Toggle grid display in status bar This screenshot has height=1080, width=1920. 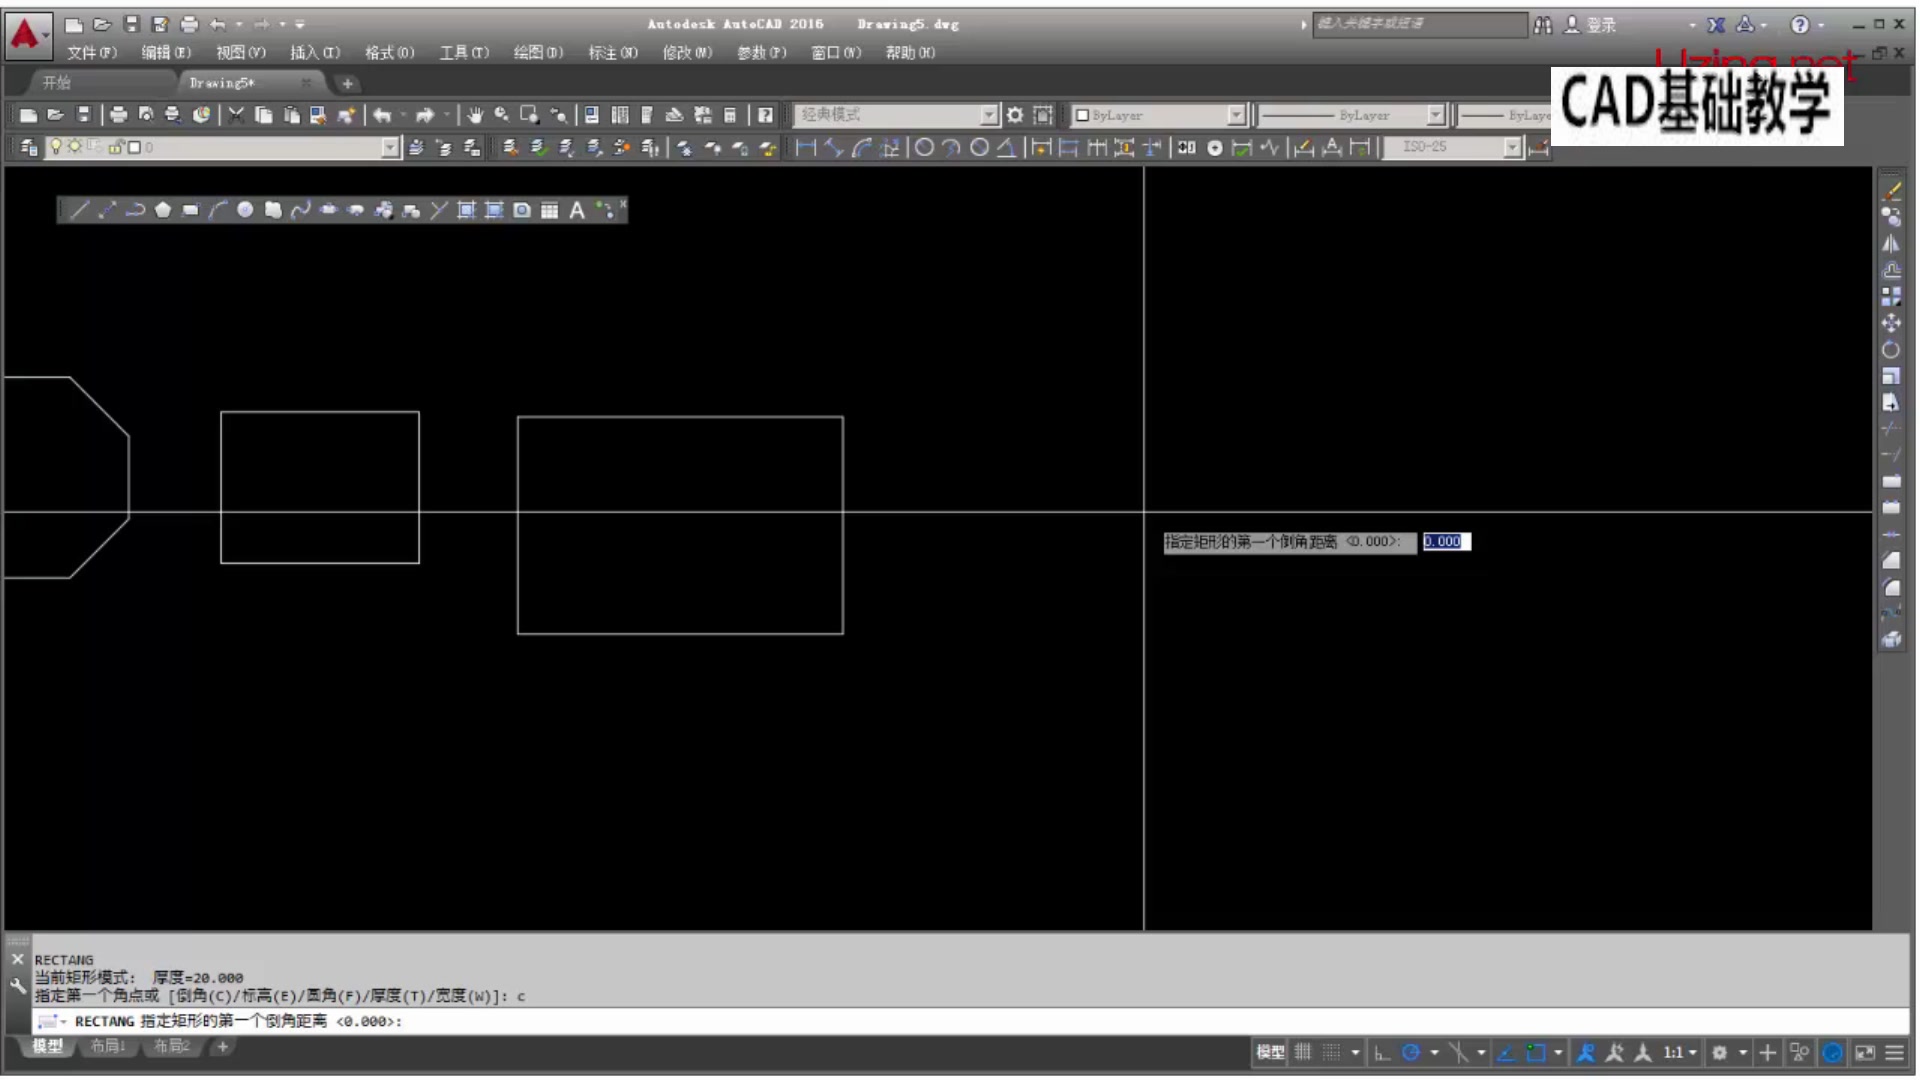click(x=1303, y=1052)
